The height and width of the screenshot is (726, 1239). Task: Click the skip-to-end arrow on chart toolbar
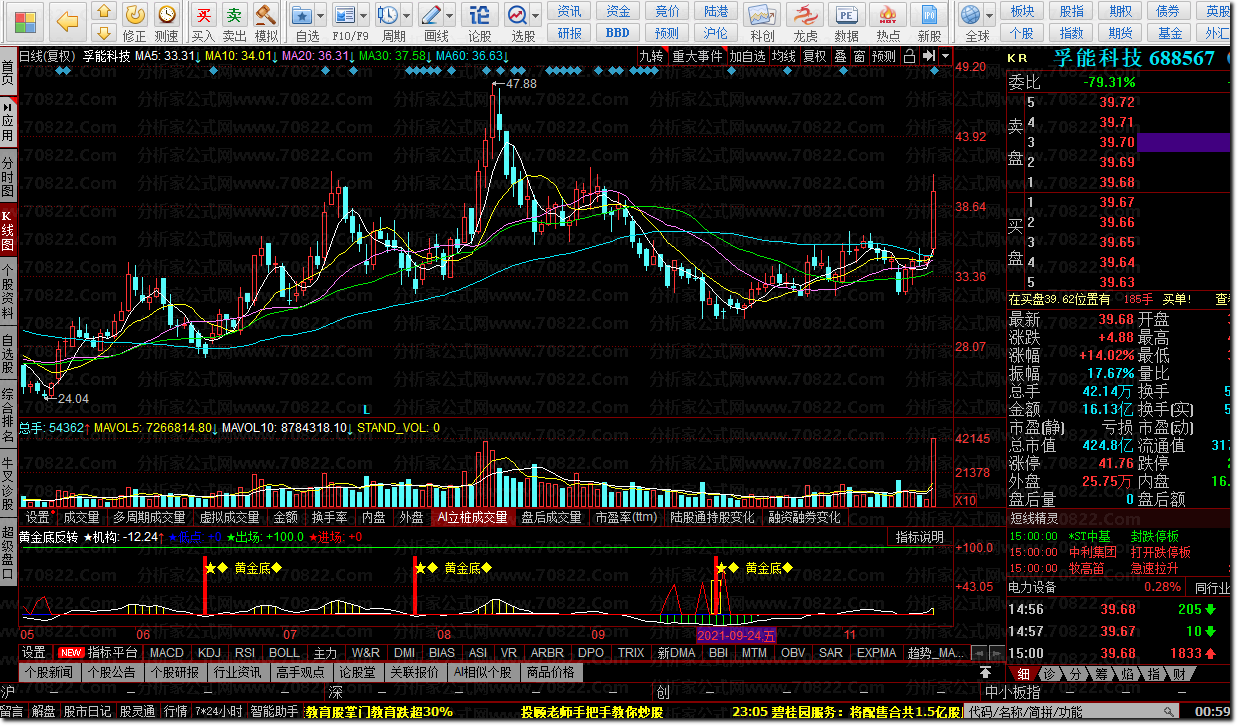pyautogui.click(x=929, y=56)
